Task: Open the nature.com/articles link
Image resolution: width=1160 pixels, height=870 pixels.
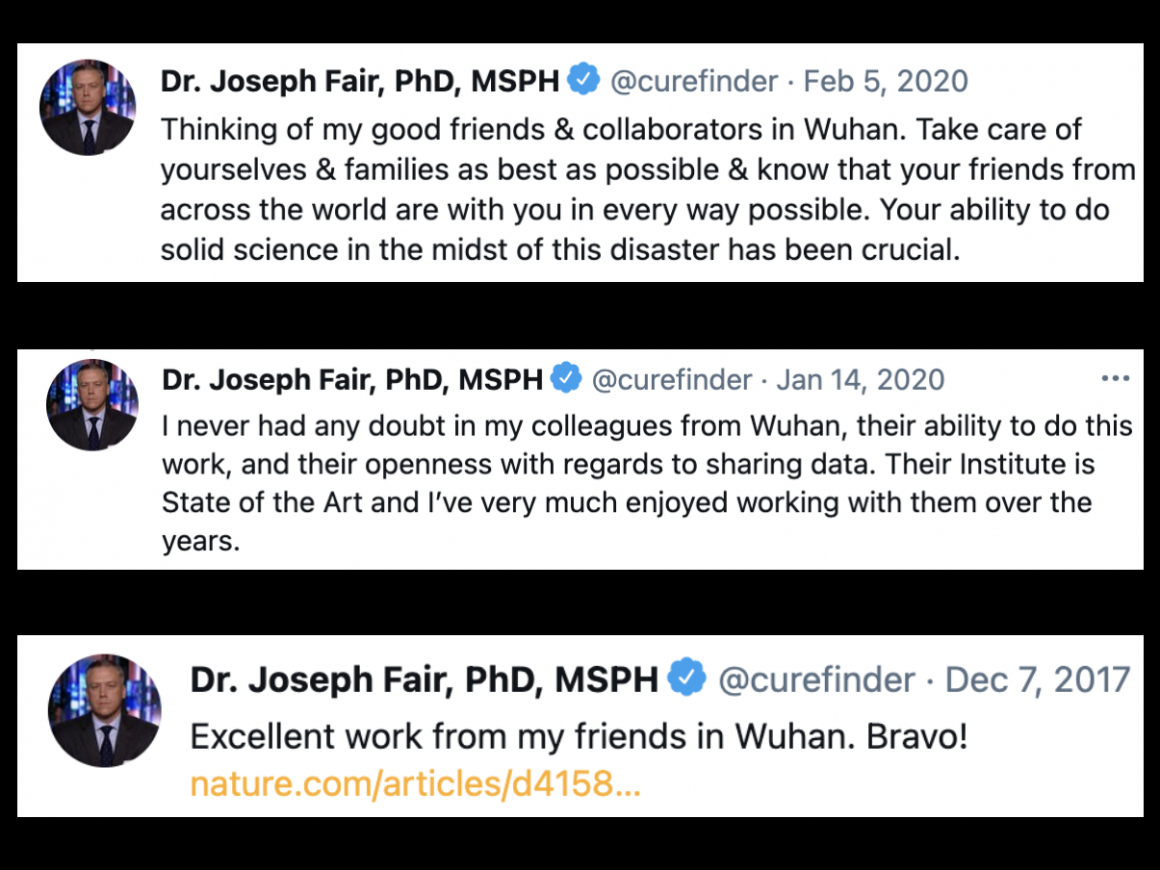Action: pos(415,784)
